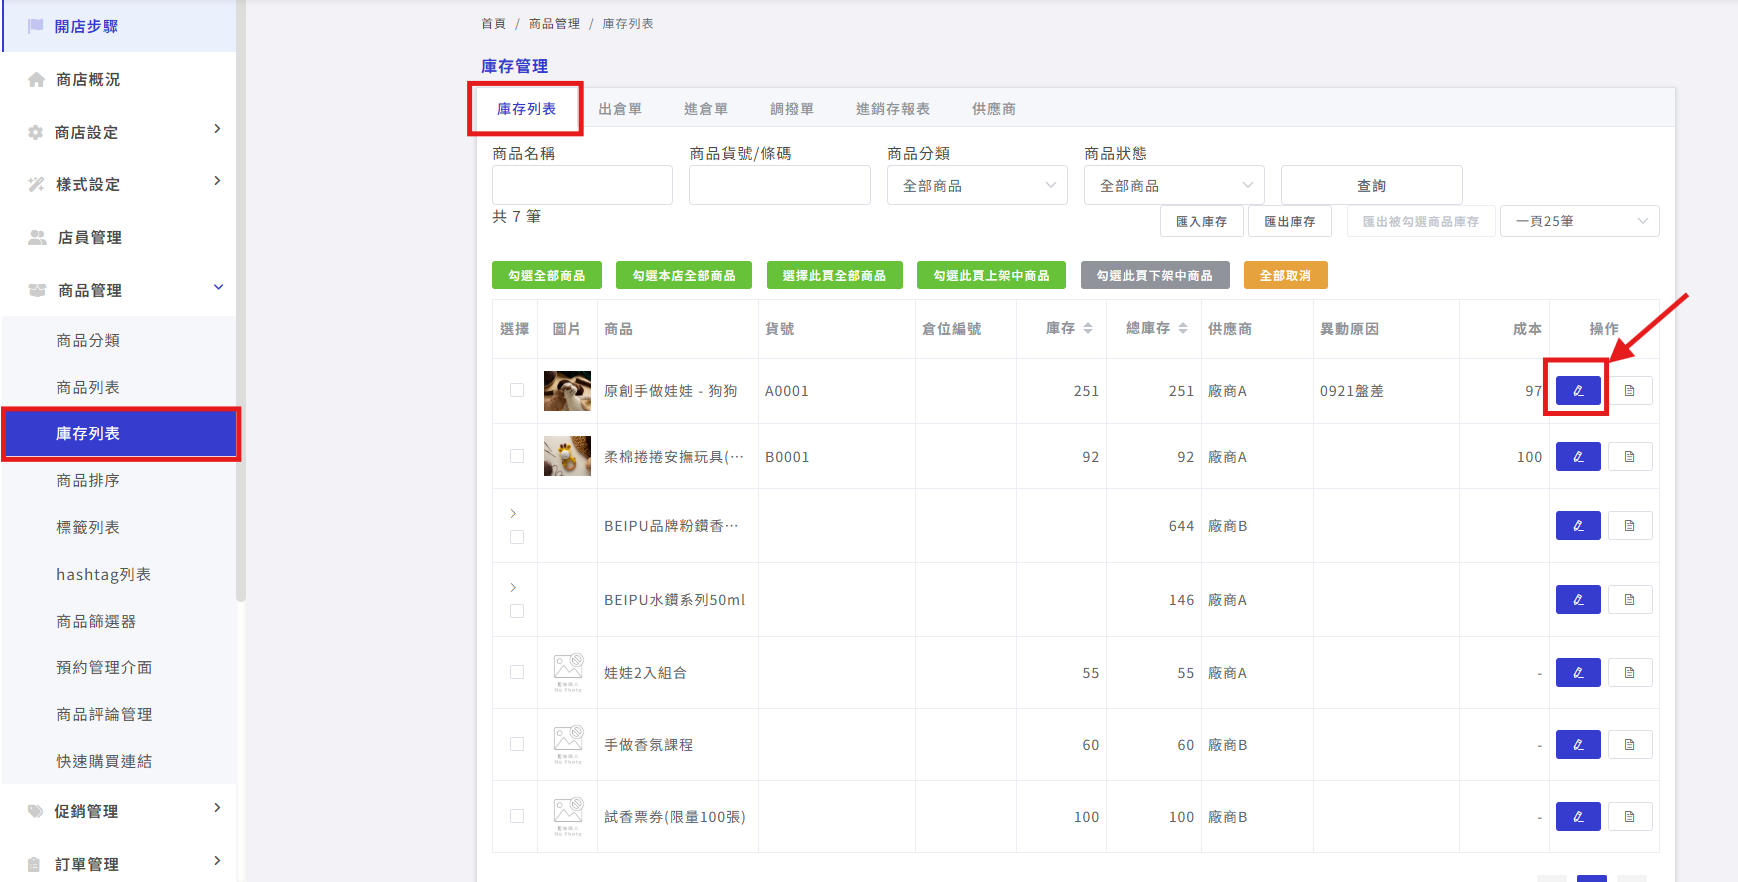
Task: Click the 商店設定 gear icon
Action: [x=36, y=132]
